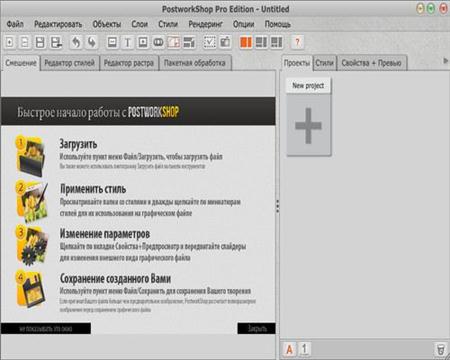
Task: Click the Save As floppy icon
Action: click(56, 42)
